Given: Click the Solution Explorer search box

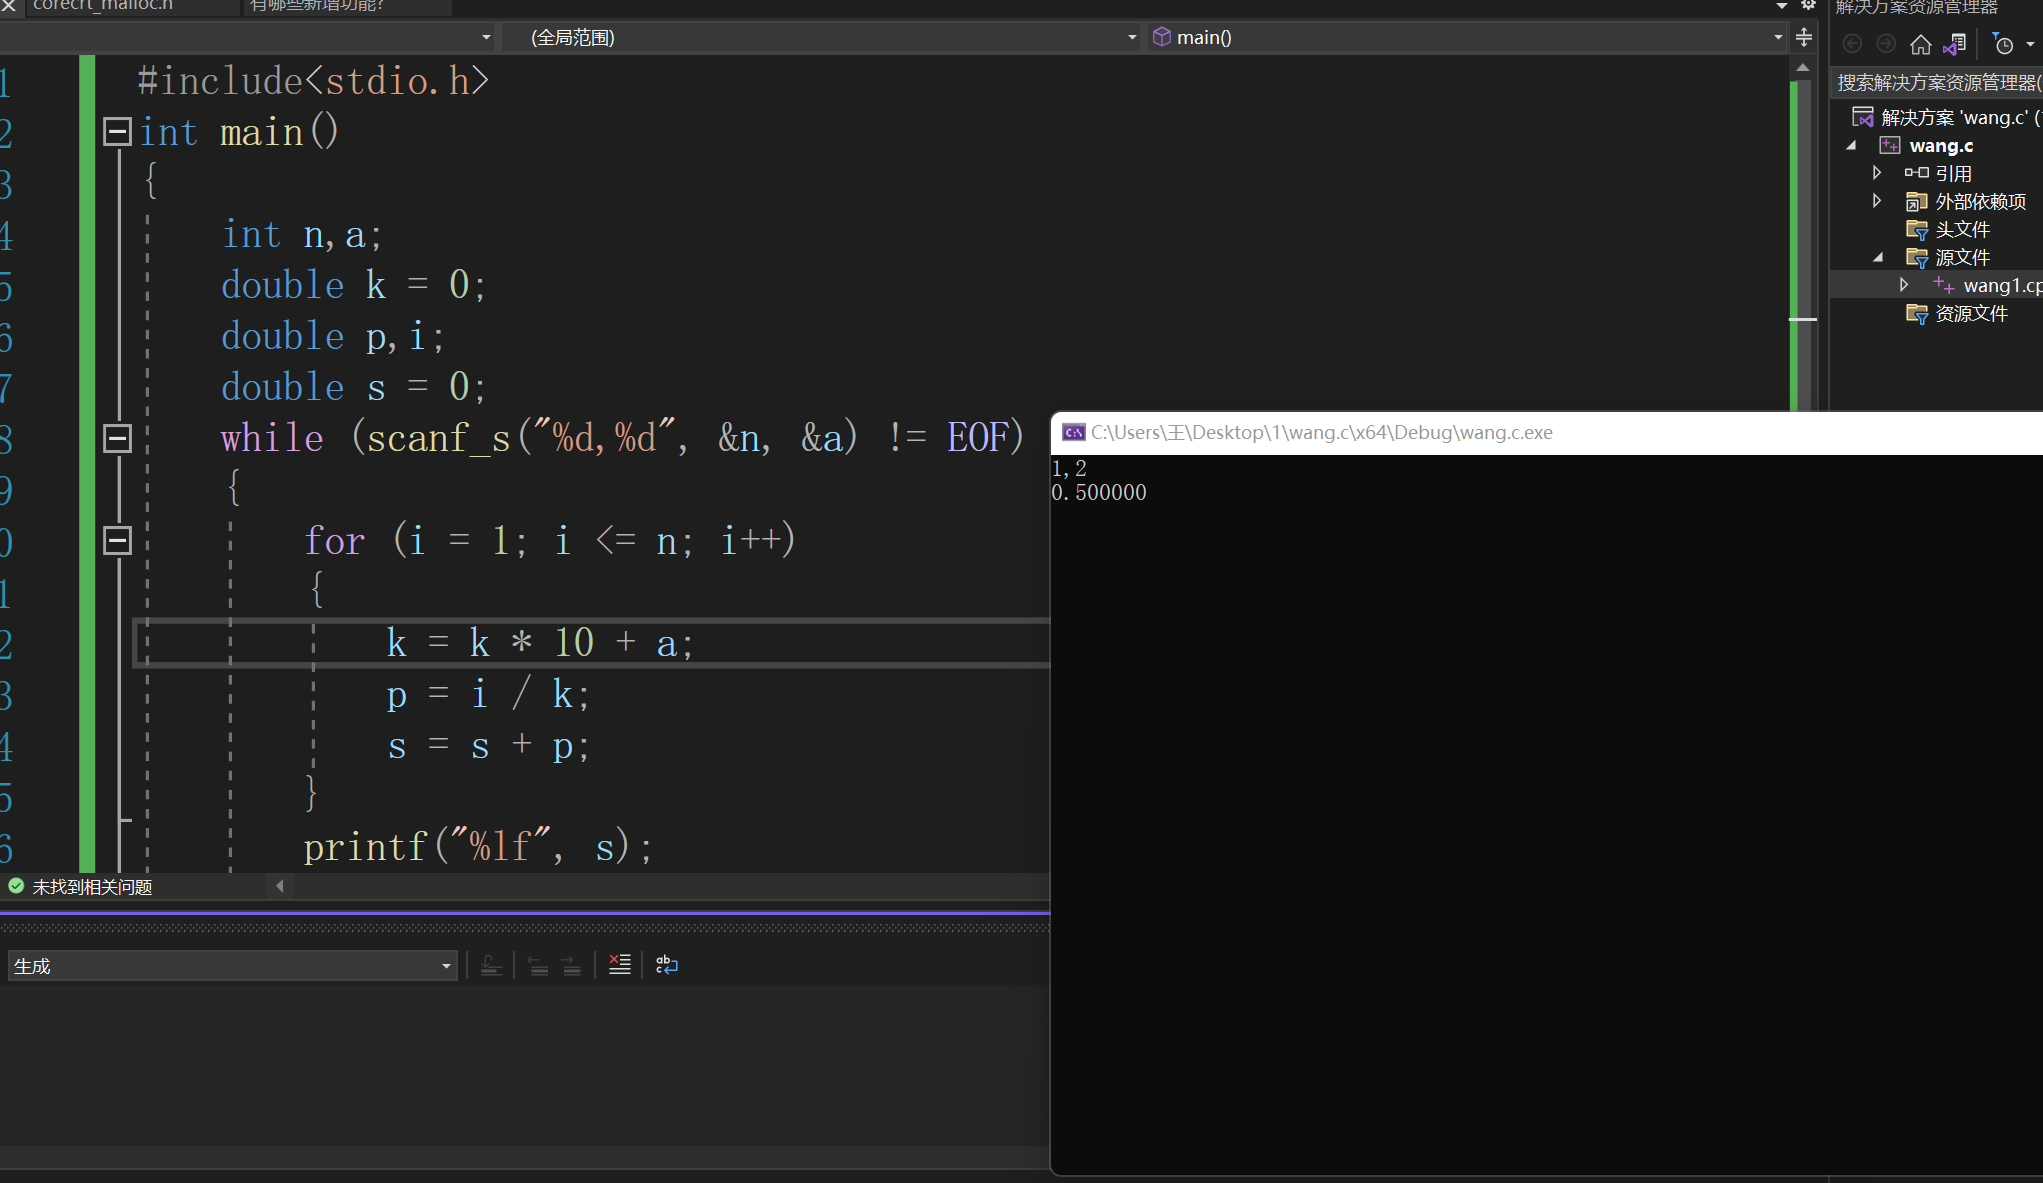Looking at the screenshot, I should click(1935, 83).
